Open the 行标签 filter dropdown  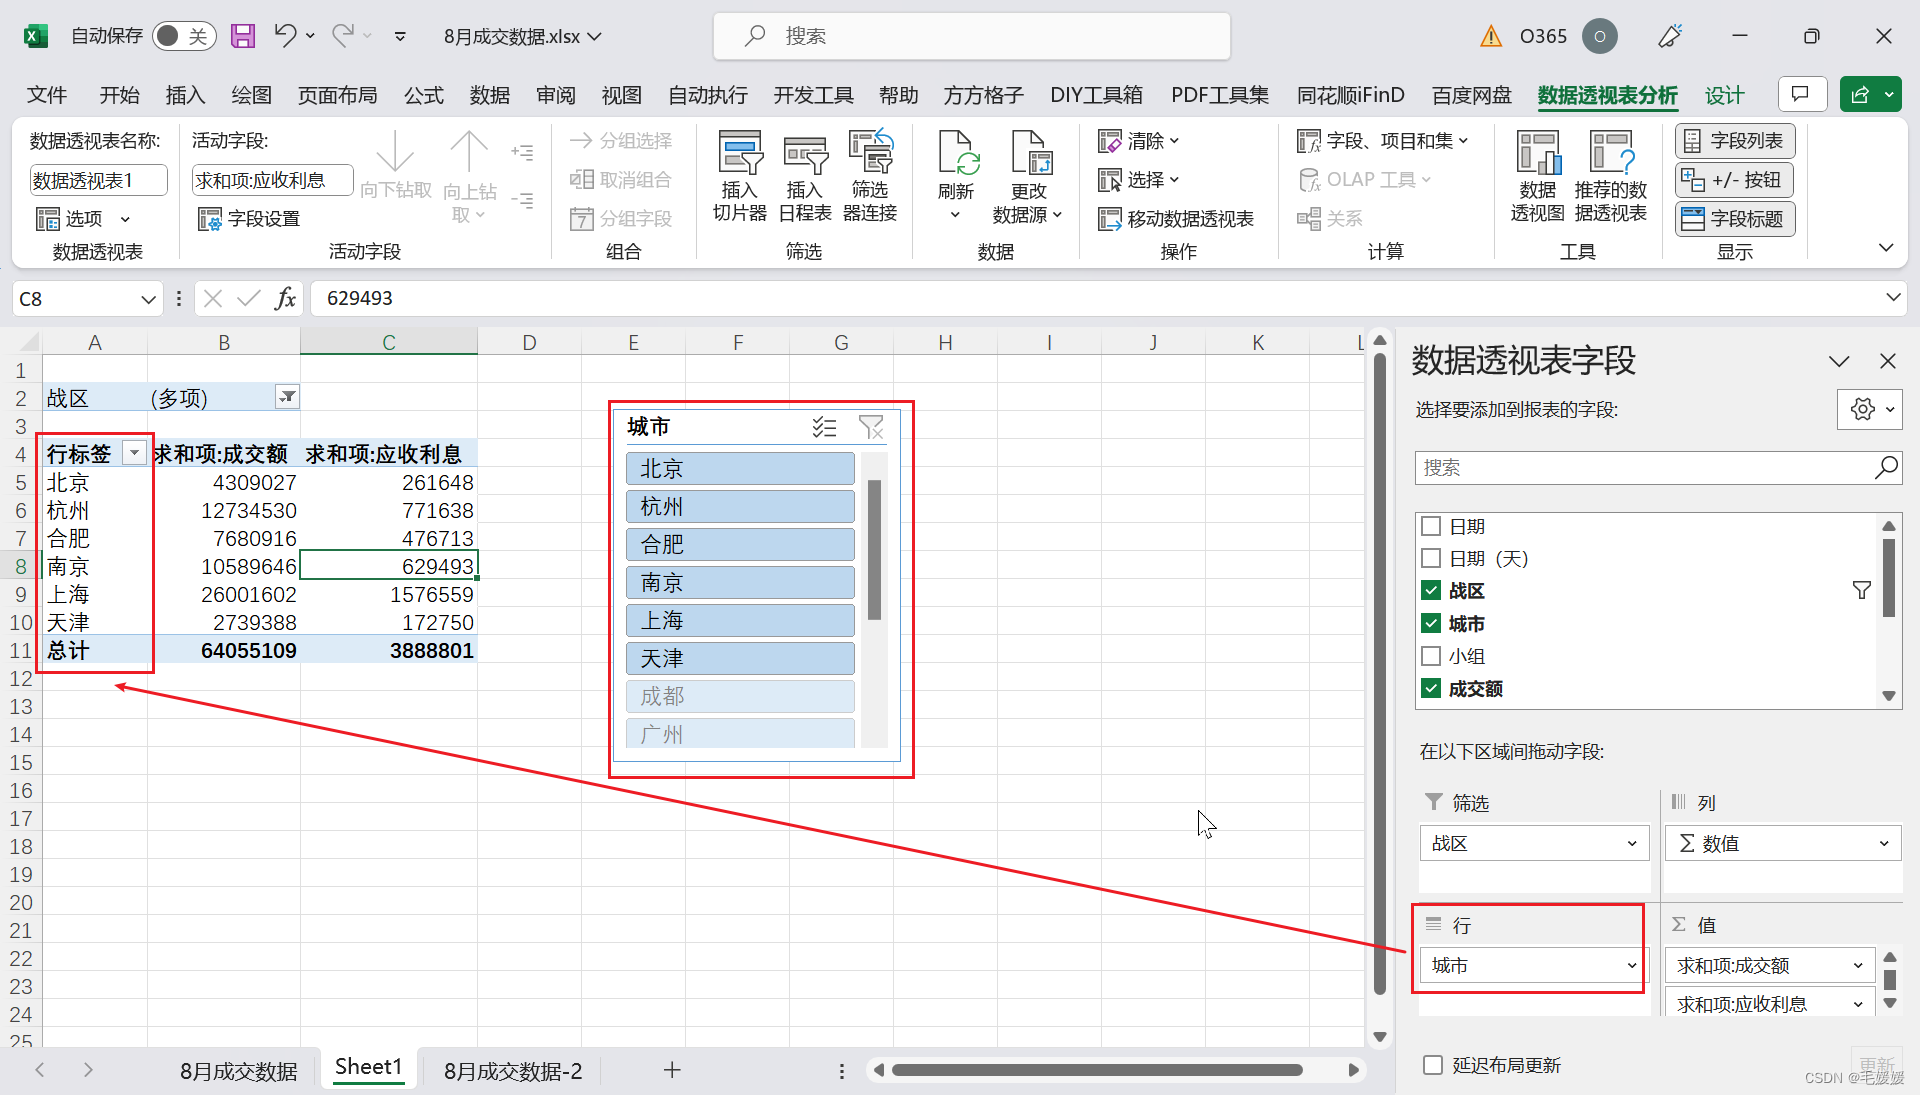(x=134, y=453)
